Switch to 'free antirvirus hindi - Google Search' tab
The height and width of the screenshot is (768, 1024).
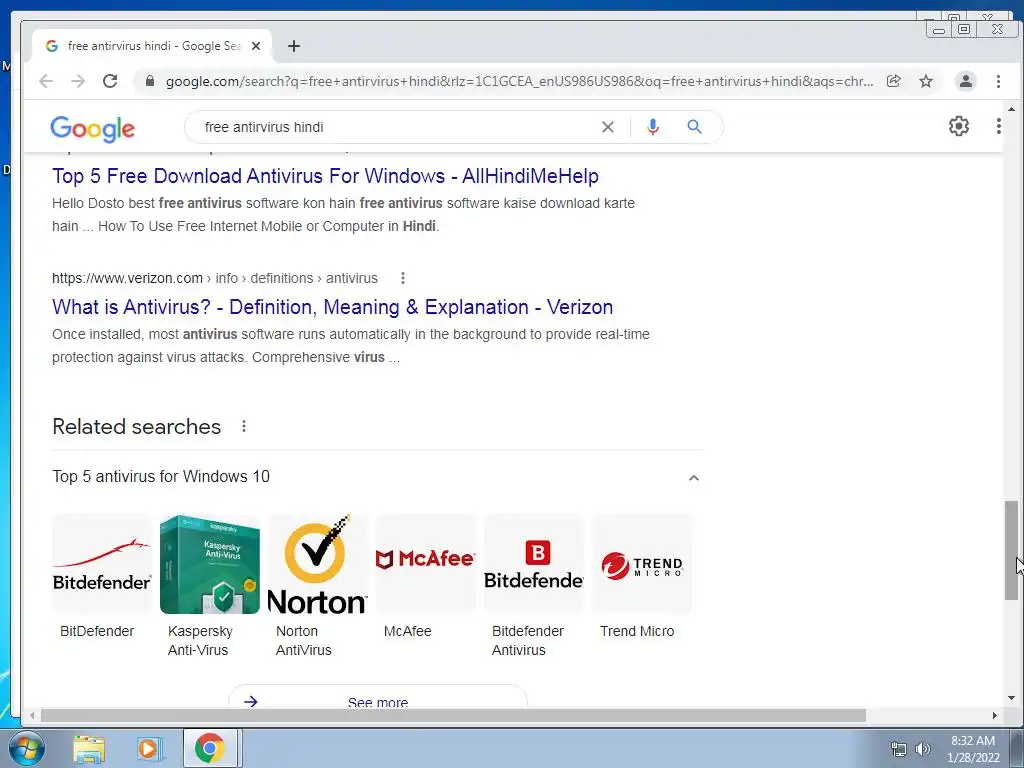153,46
